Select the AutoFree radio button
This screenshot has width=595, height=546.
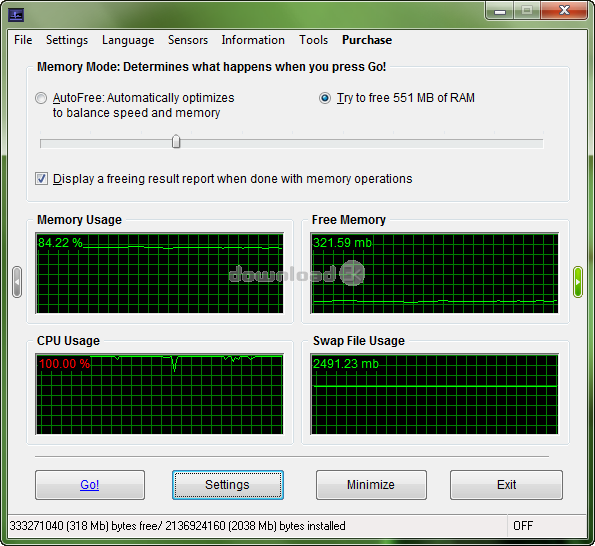click(41, 98)
